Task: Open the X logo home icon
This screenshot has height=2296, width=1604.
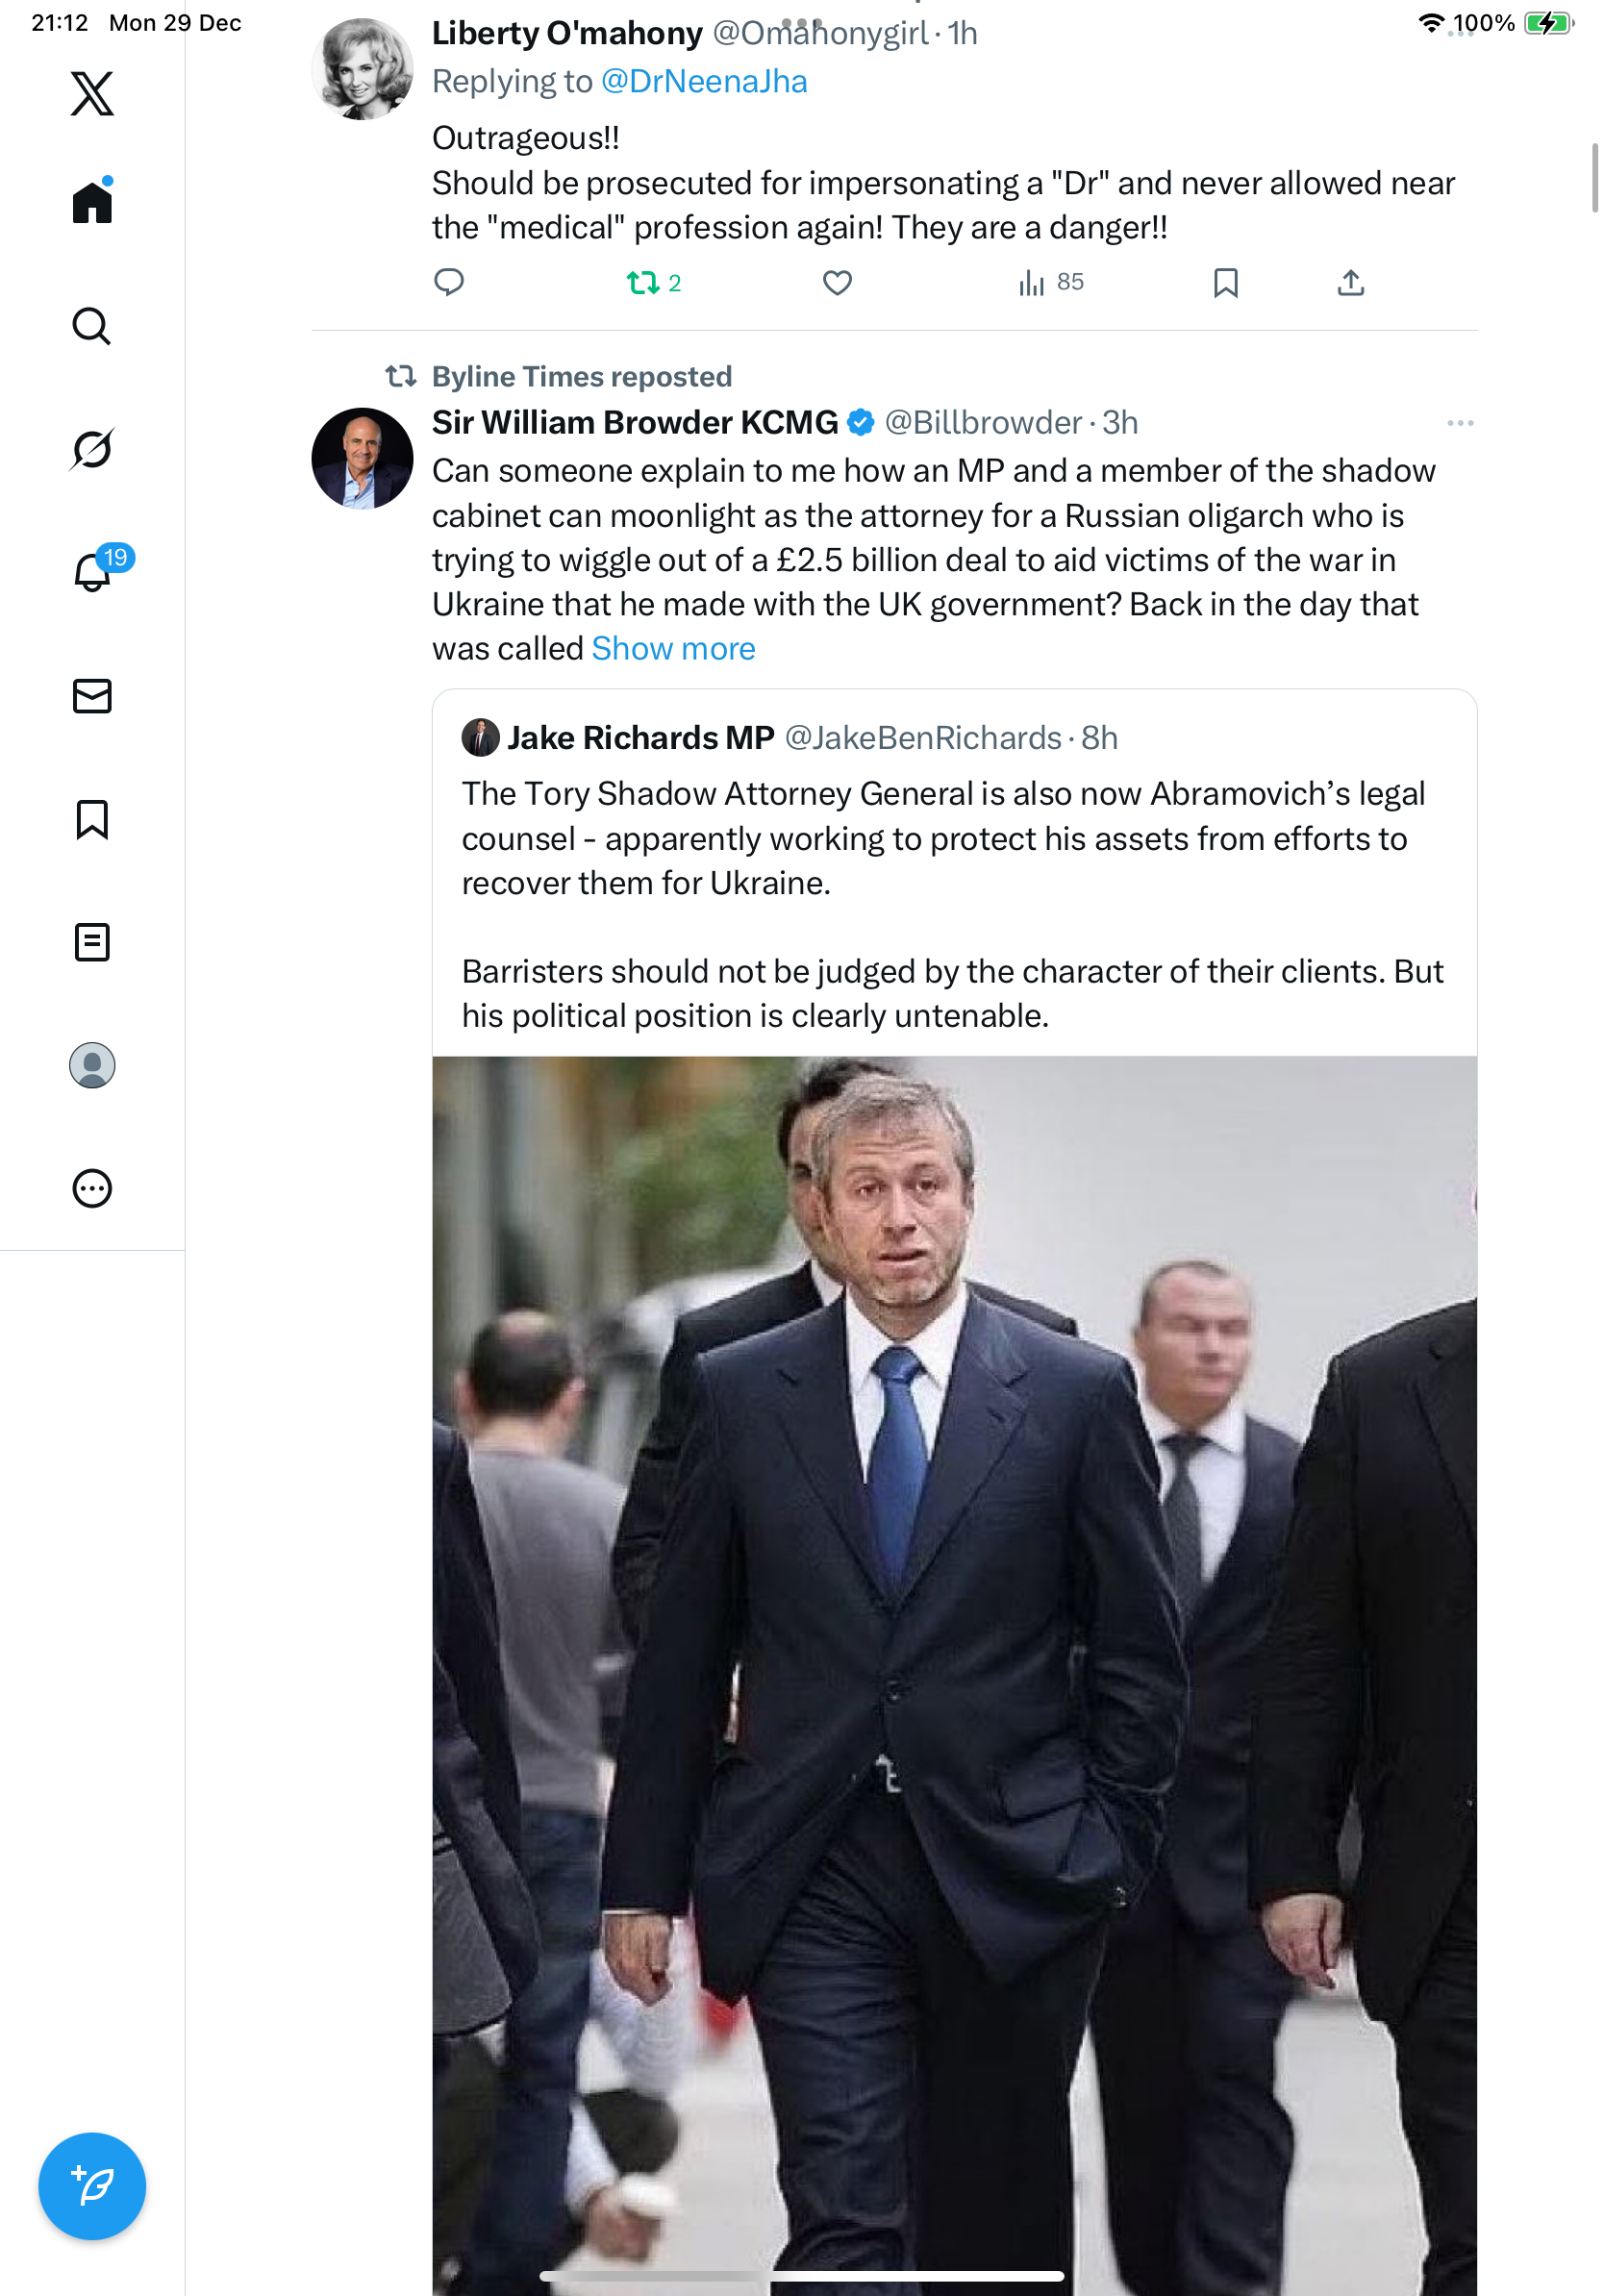Action: [92, 93]
